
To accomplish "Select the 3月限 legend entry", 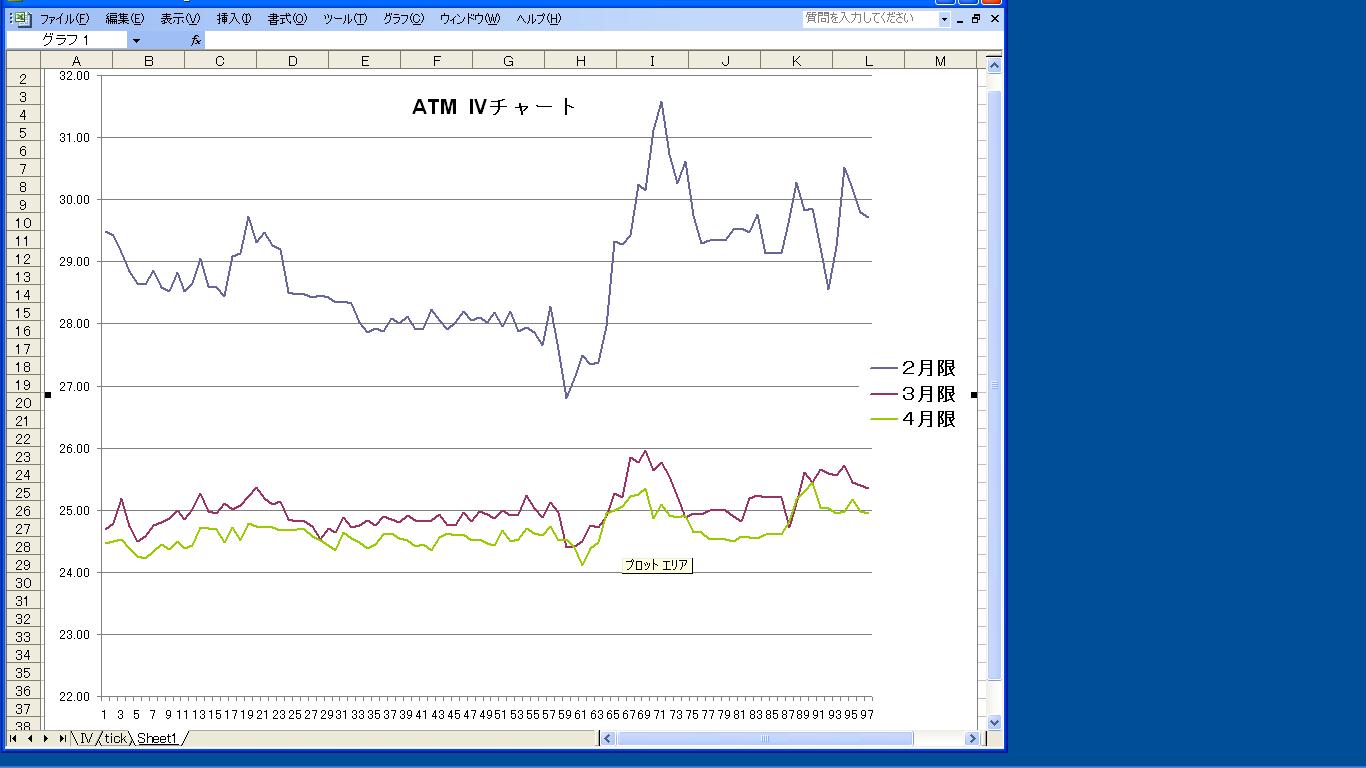I will point(913,394).
